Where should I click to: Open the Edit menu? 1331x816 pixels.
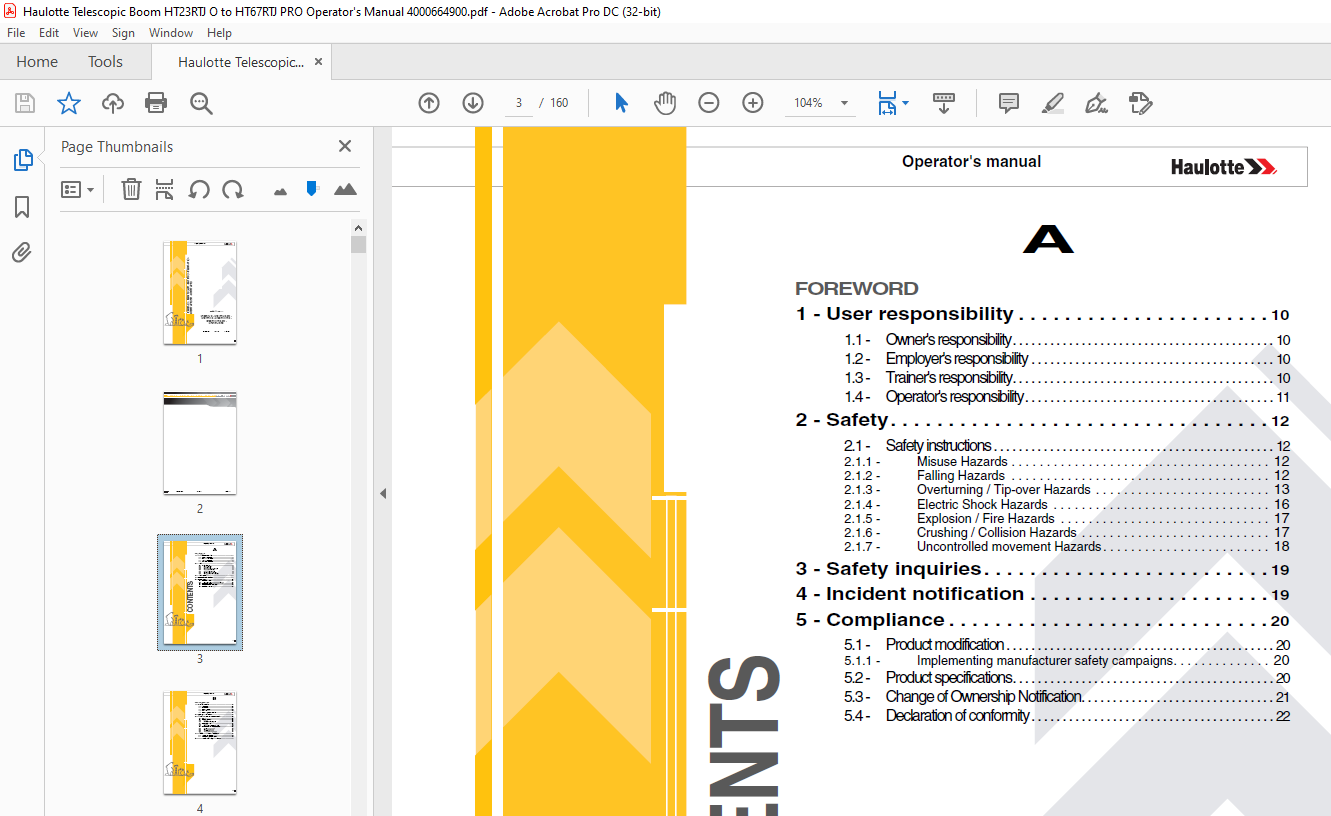pyautogui.click(x=49, y=33)
